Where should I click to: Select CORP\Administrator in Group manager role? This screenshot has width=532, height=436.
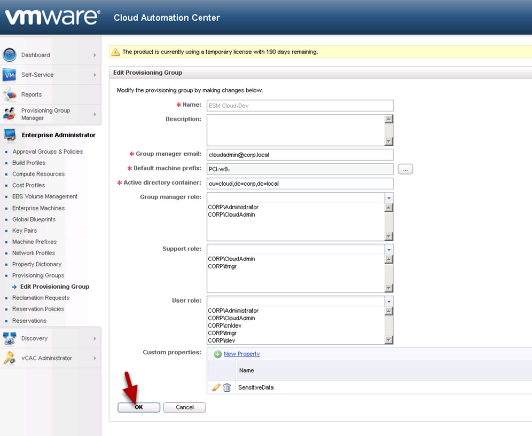[233, 207]
